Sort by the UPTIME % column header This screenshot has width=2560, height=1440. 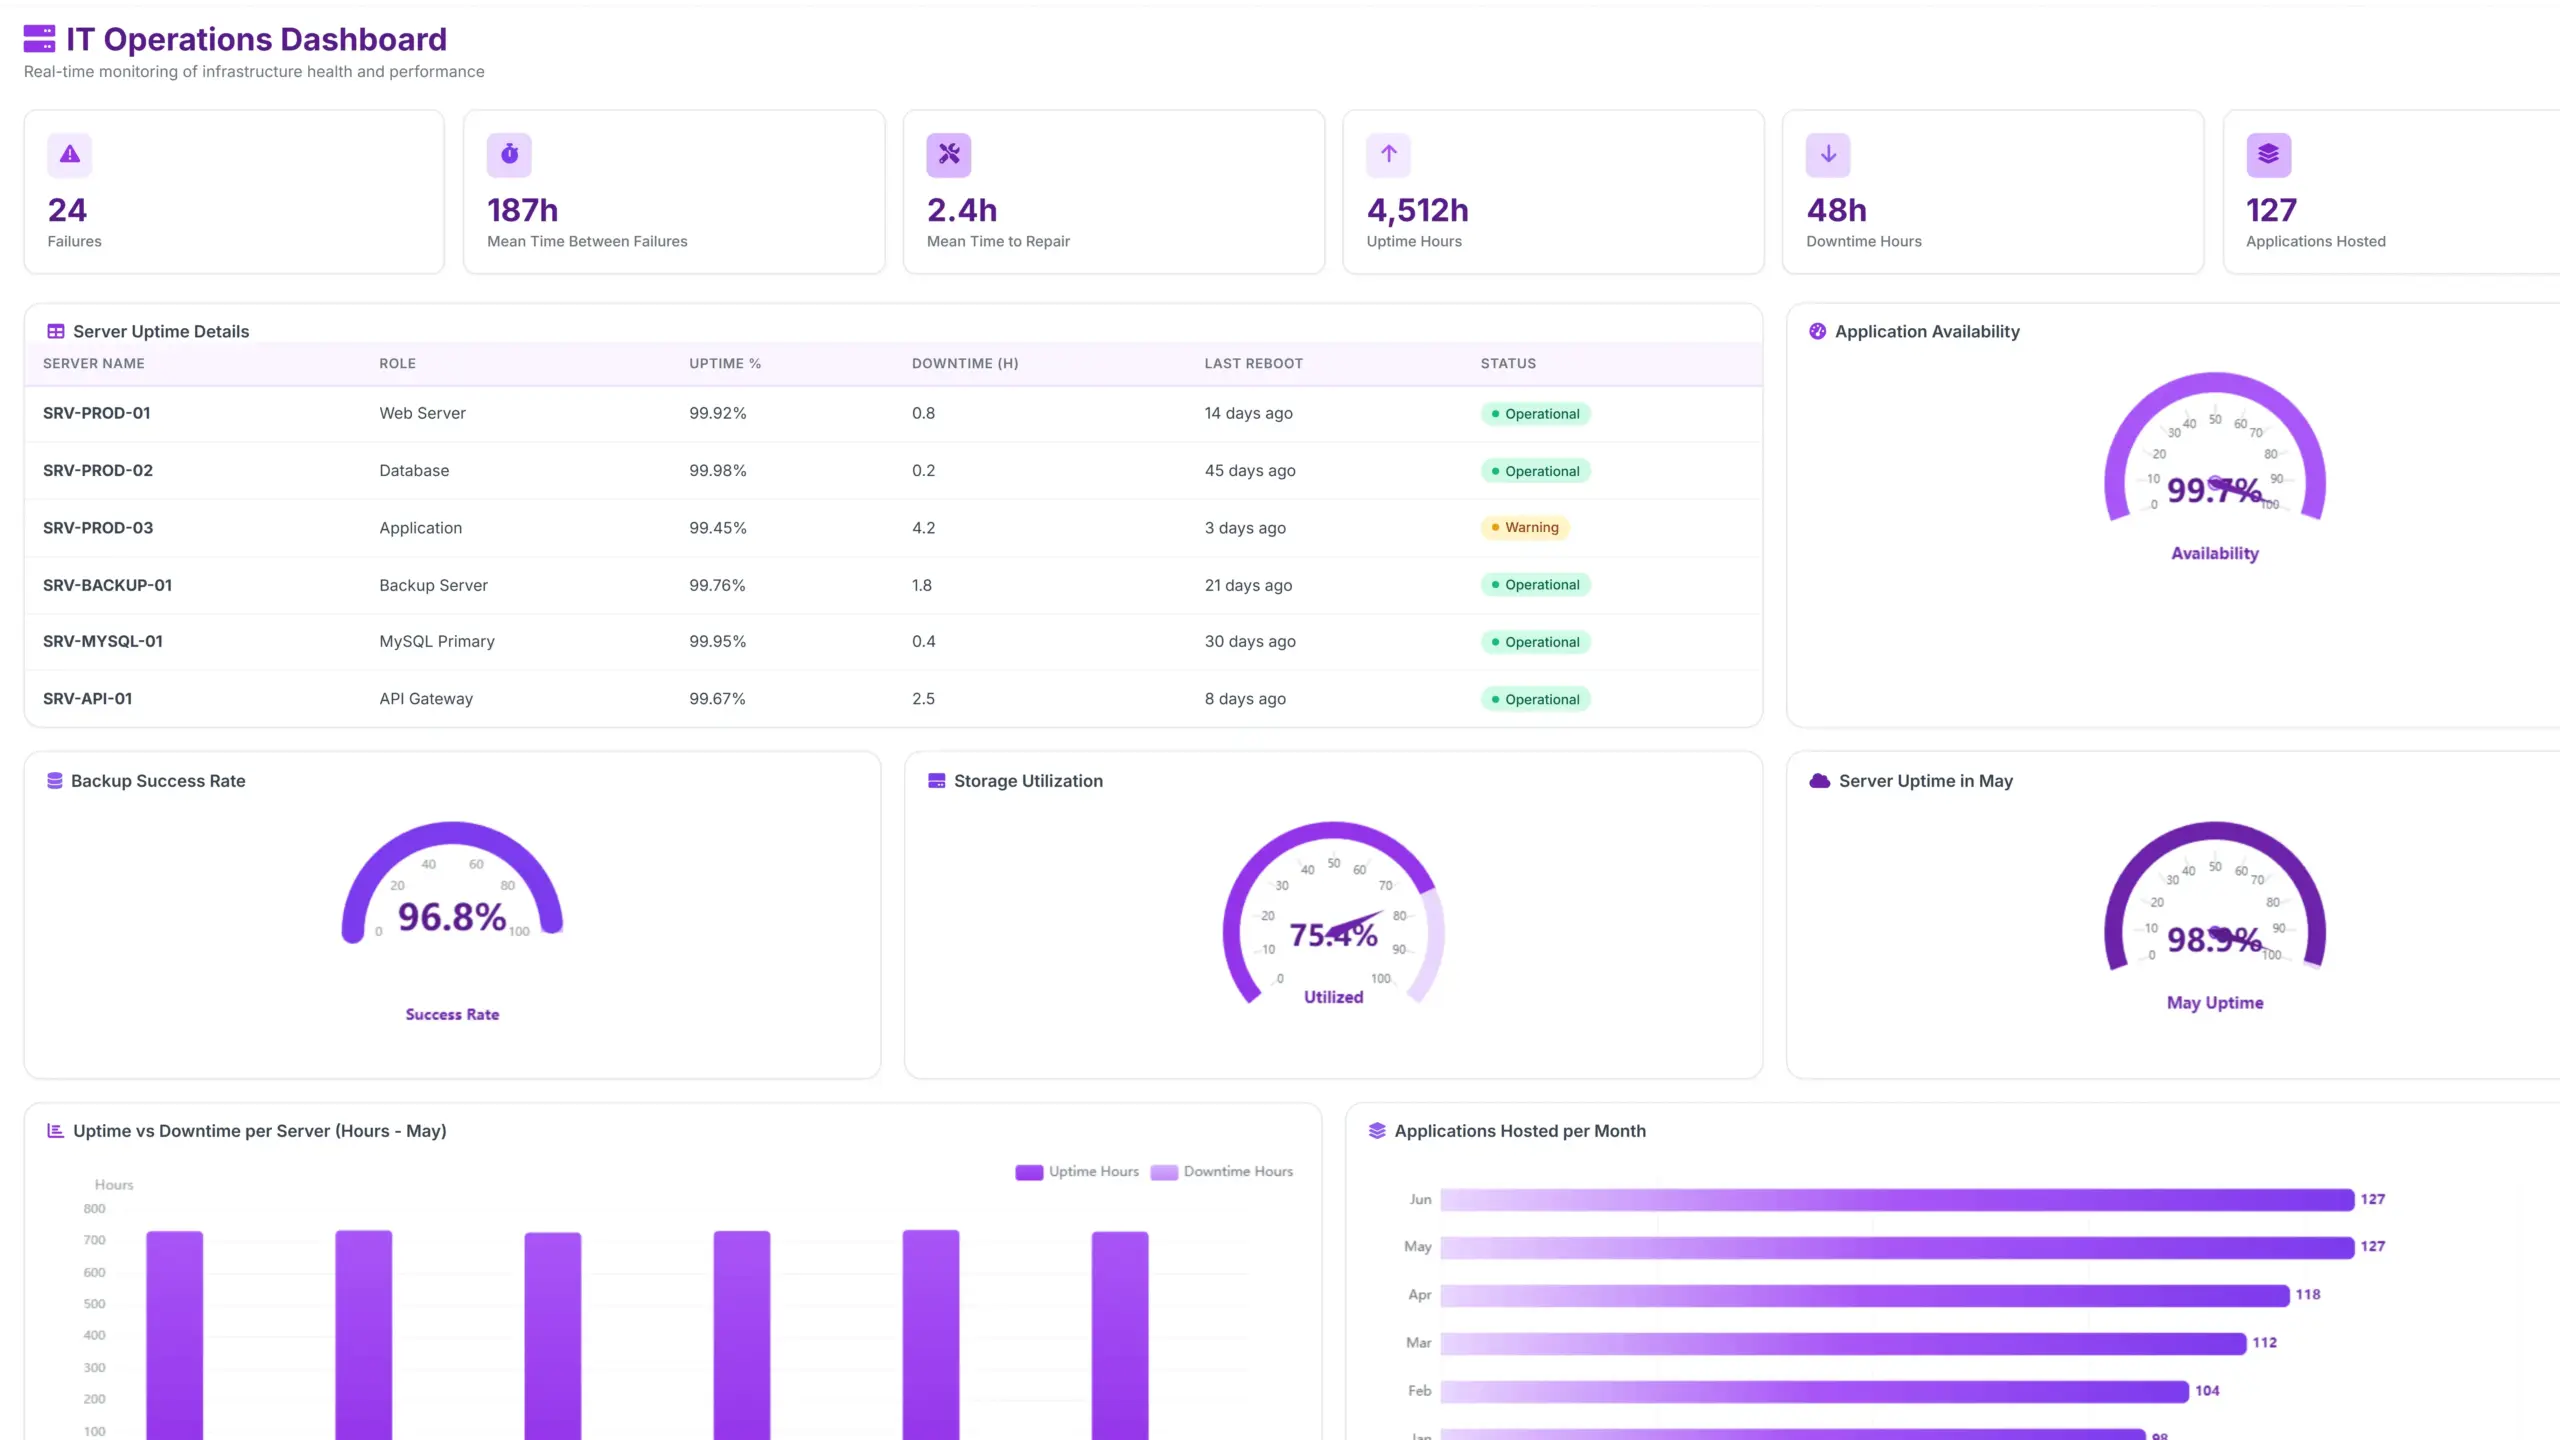point(725,364)
